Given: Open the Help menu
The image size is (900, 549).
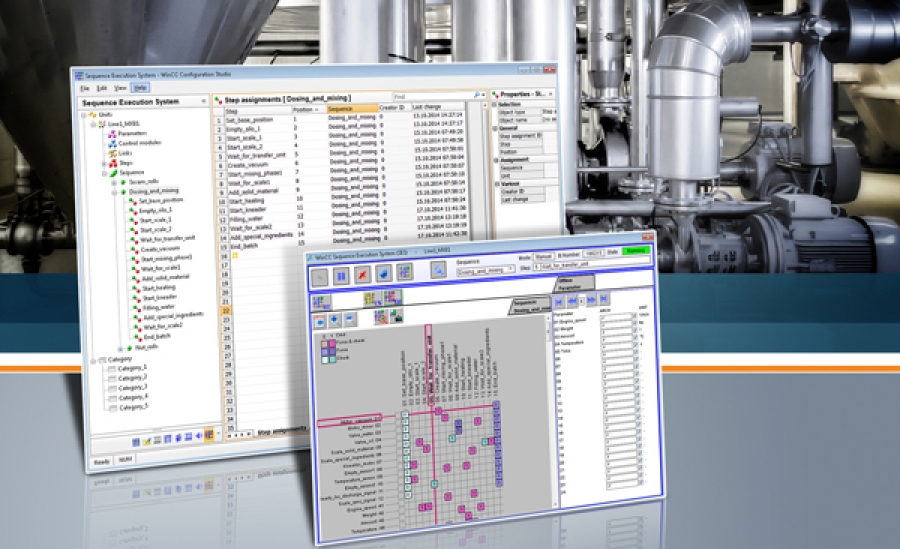Looking at the screenshot, I should click(x=140, y=88).
